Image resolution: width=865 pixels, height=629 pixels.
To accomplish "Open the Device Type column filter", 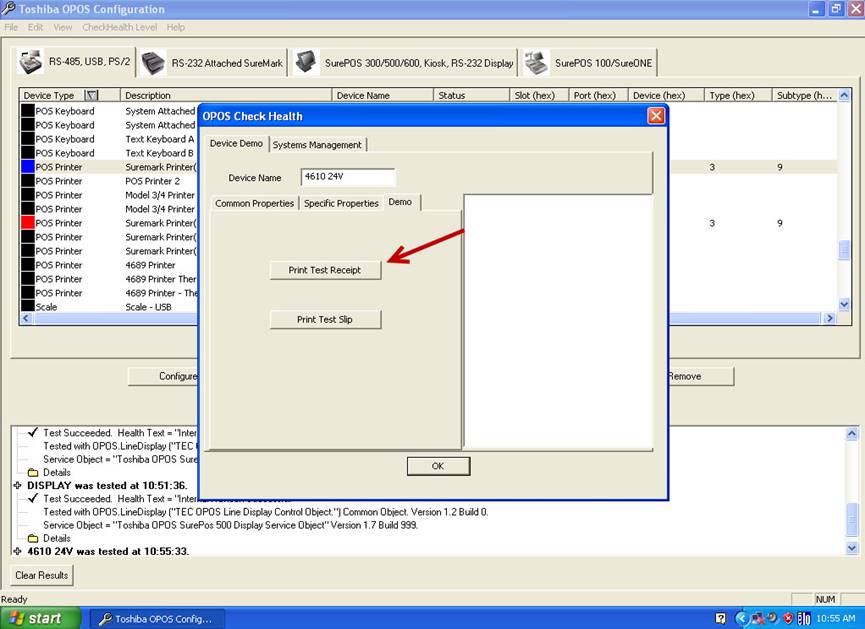I will 92,96.
